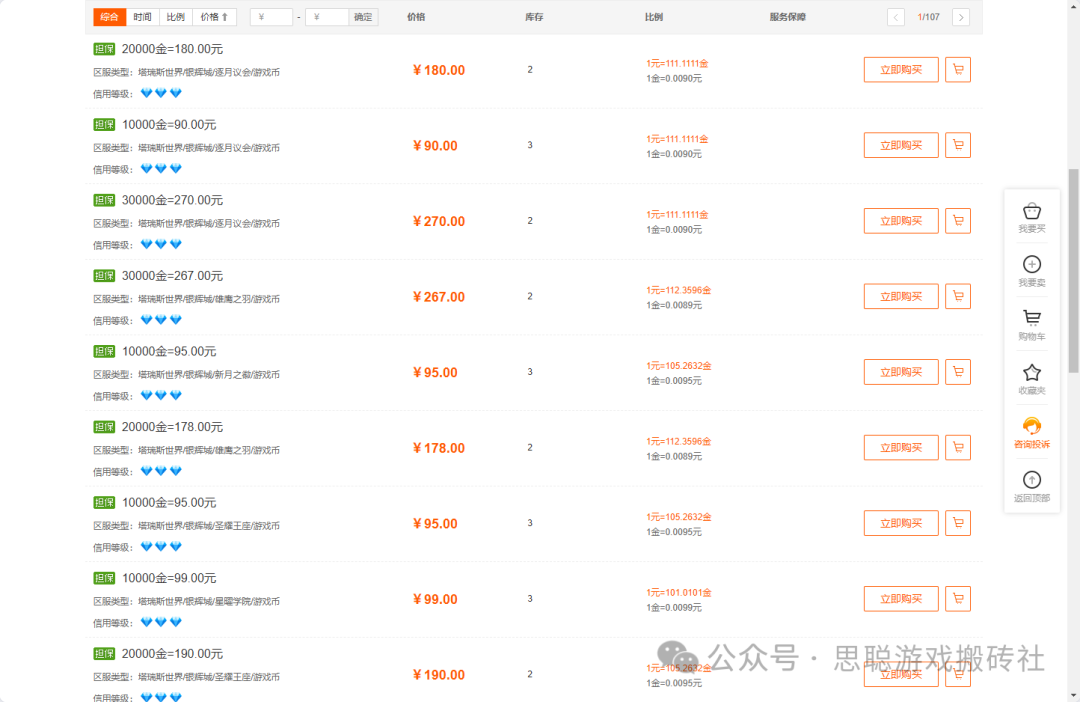Open the 10000金=90.00元 listing title
This screenshot has height=702, width=1080.
(169, 125)
